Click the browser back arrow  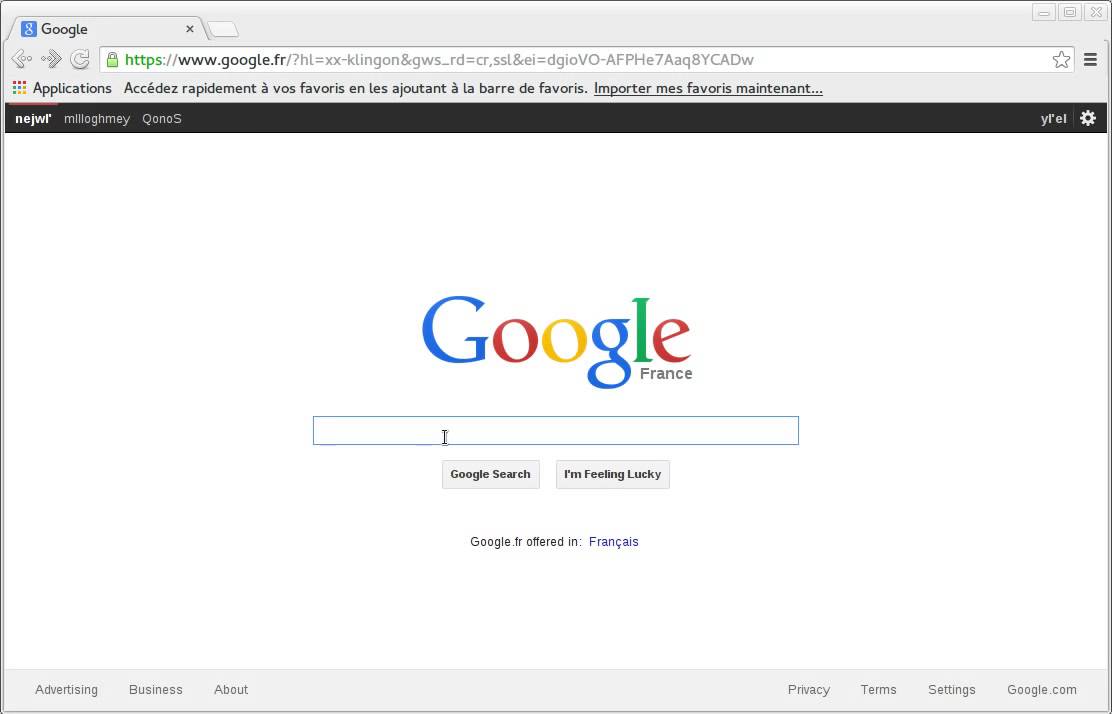point(21,59)
